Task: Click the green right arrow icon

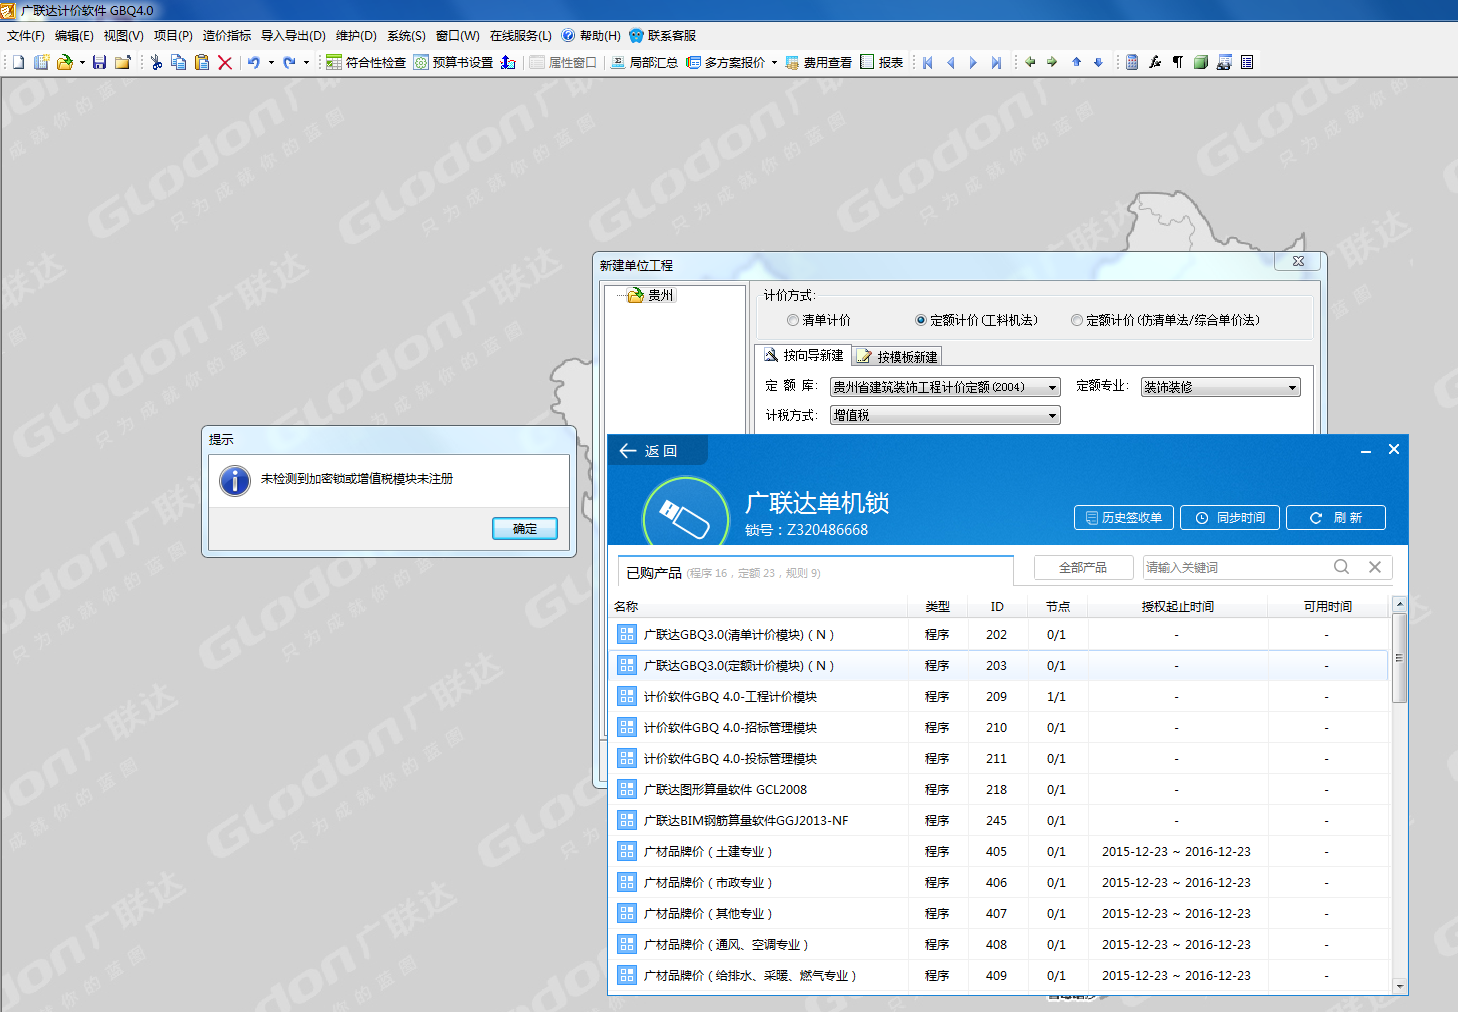Action: click(x=1052, y=62)
